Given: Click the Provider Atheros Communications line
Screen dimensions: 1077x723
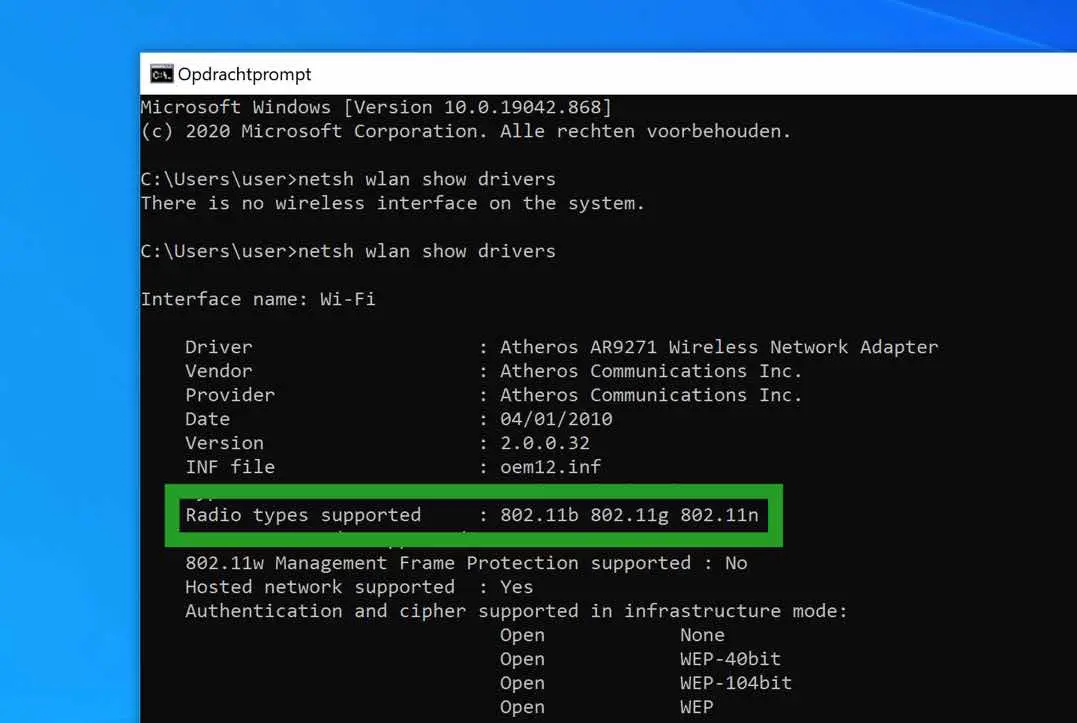Looking at the screenshot, I should (494, 395).
